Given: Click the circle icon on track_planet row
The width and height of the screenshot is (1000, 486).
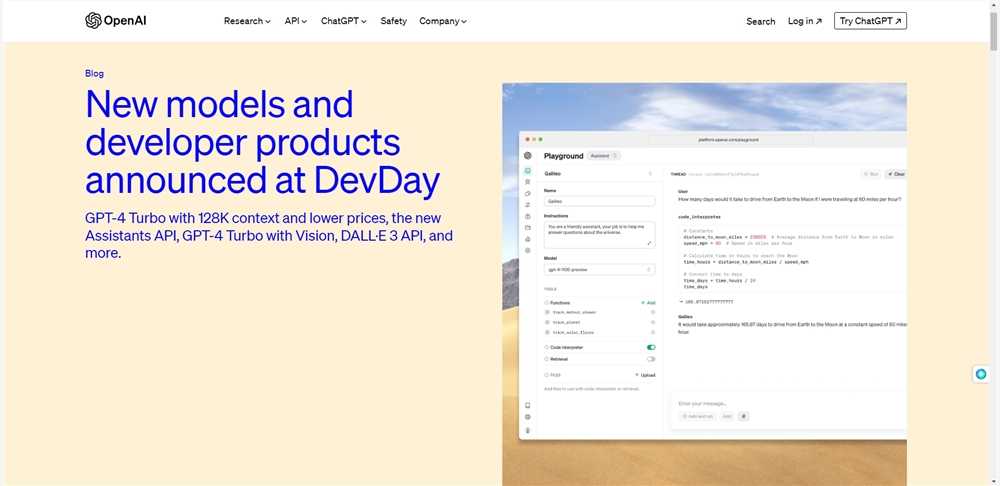Looking at the screenshot, I should click(x=652, y=323).
